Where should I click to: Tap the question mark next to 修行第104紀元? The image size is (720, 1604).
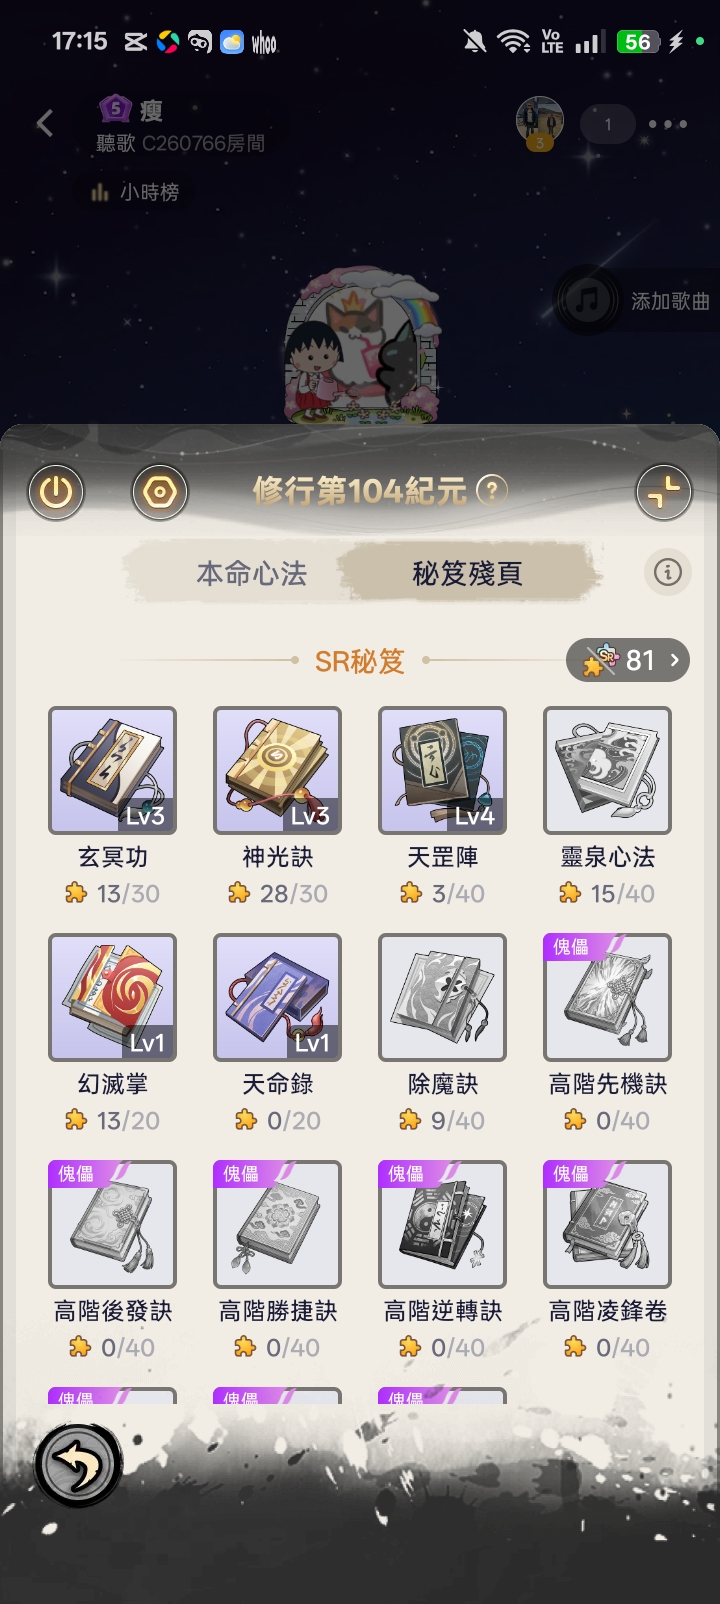(x=491, y=490)
